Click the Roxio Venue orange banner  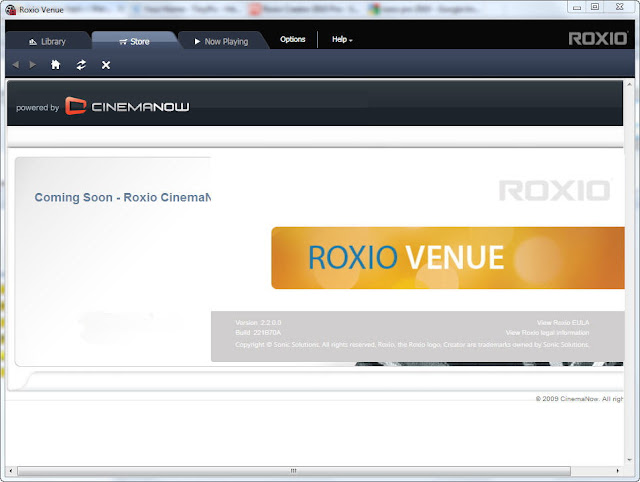click(x=448, y=258)
